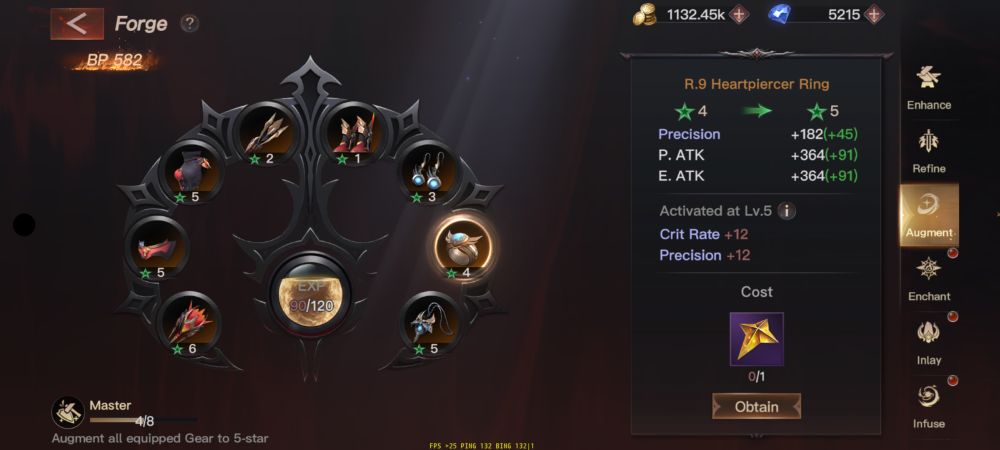Add more blue diamonds with plus button
The image size is (1000, 450).
point(874,14)
